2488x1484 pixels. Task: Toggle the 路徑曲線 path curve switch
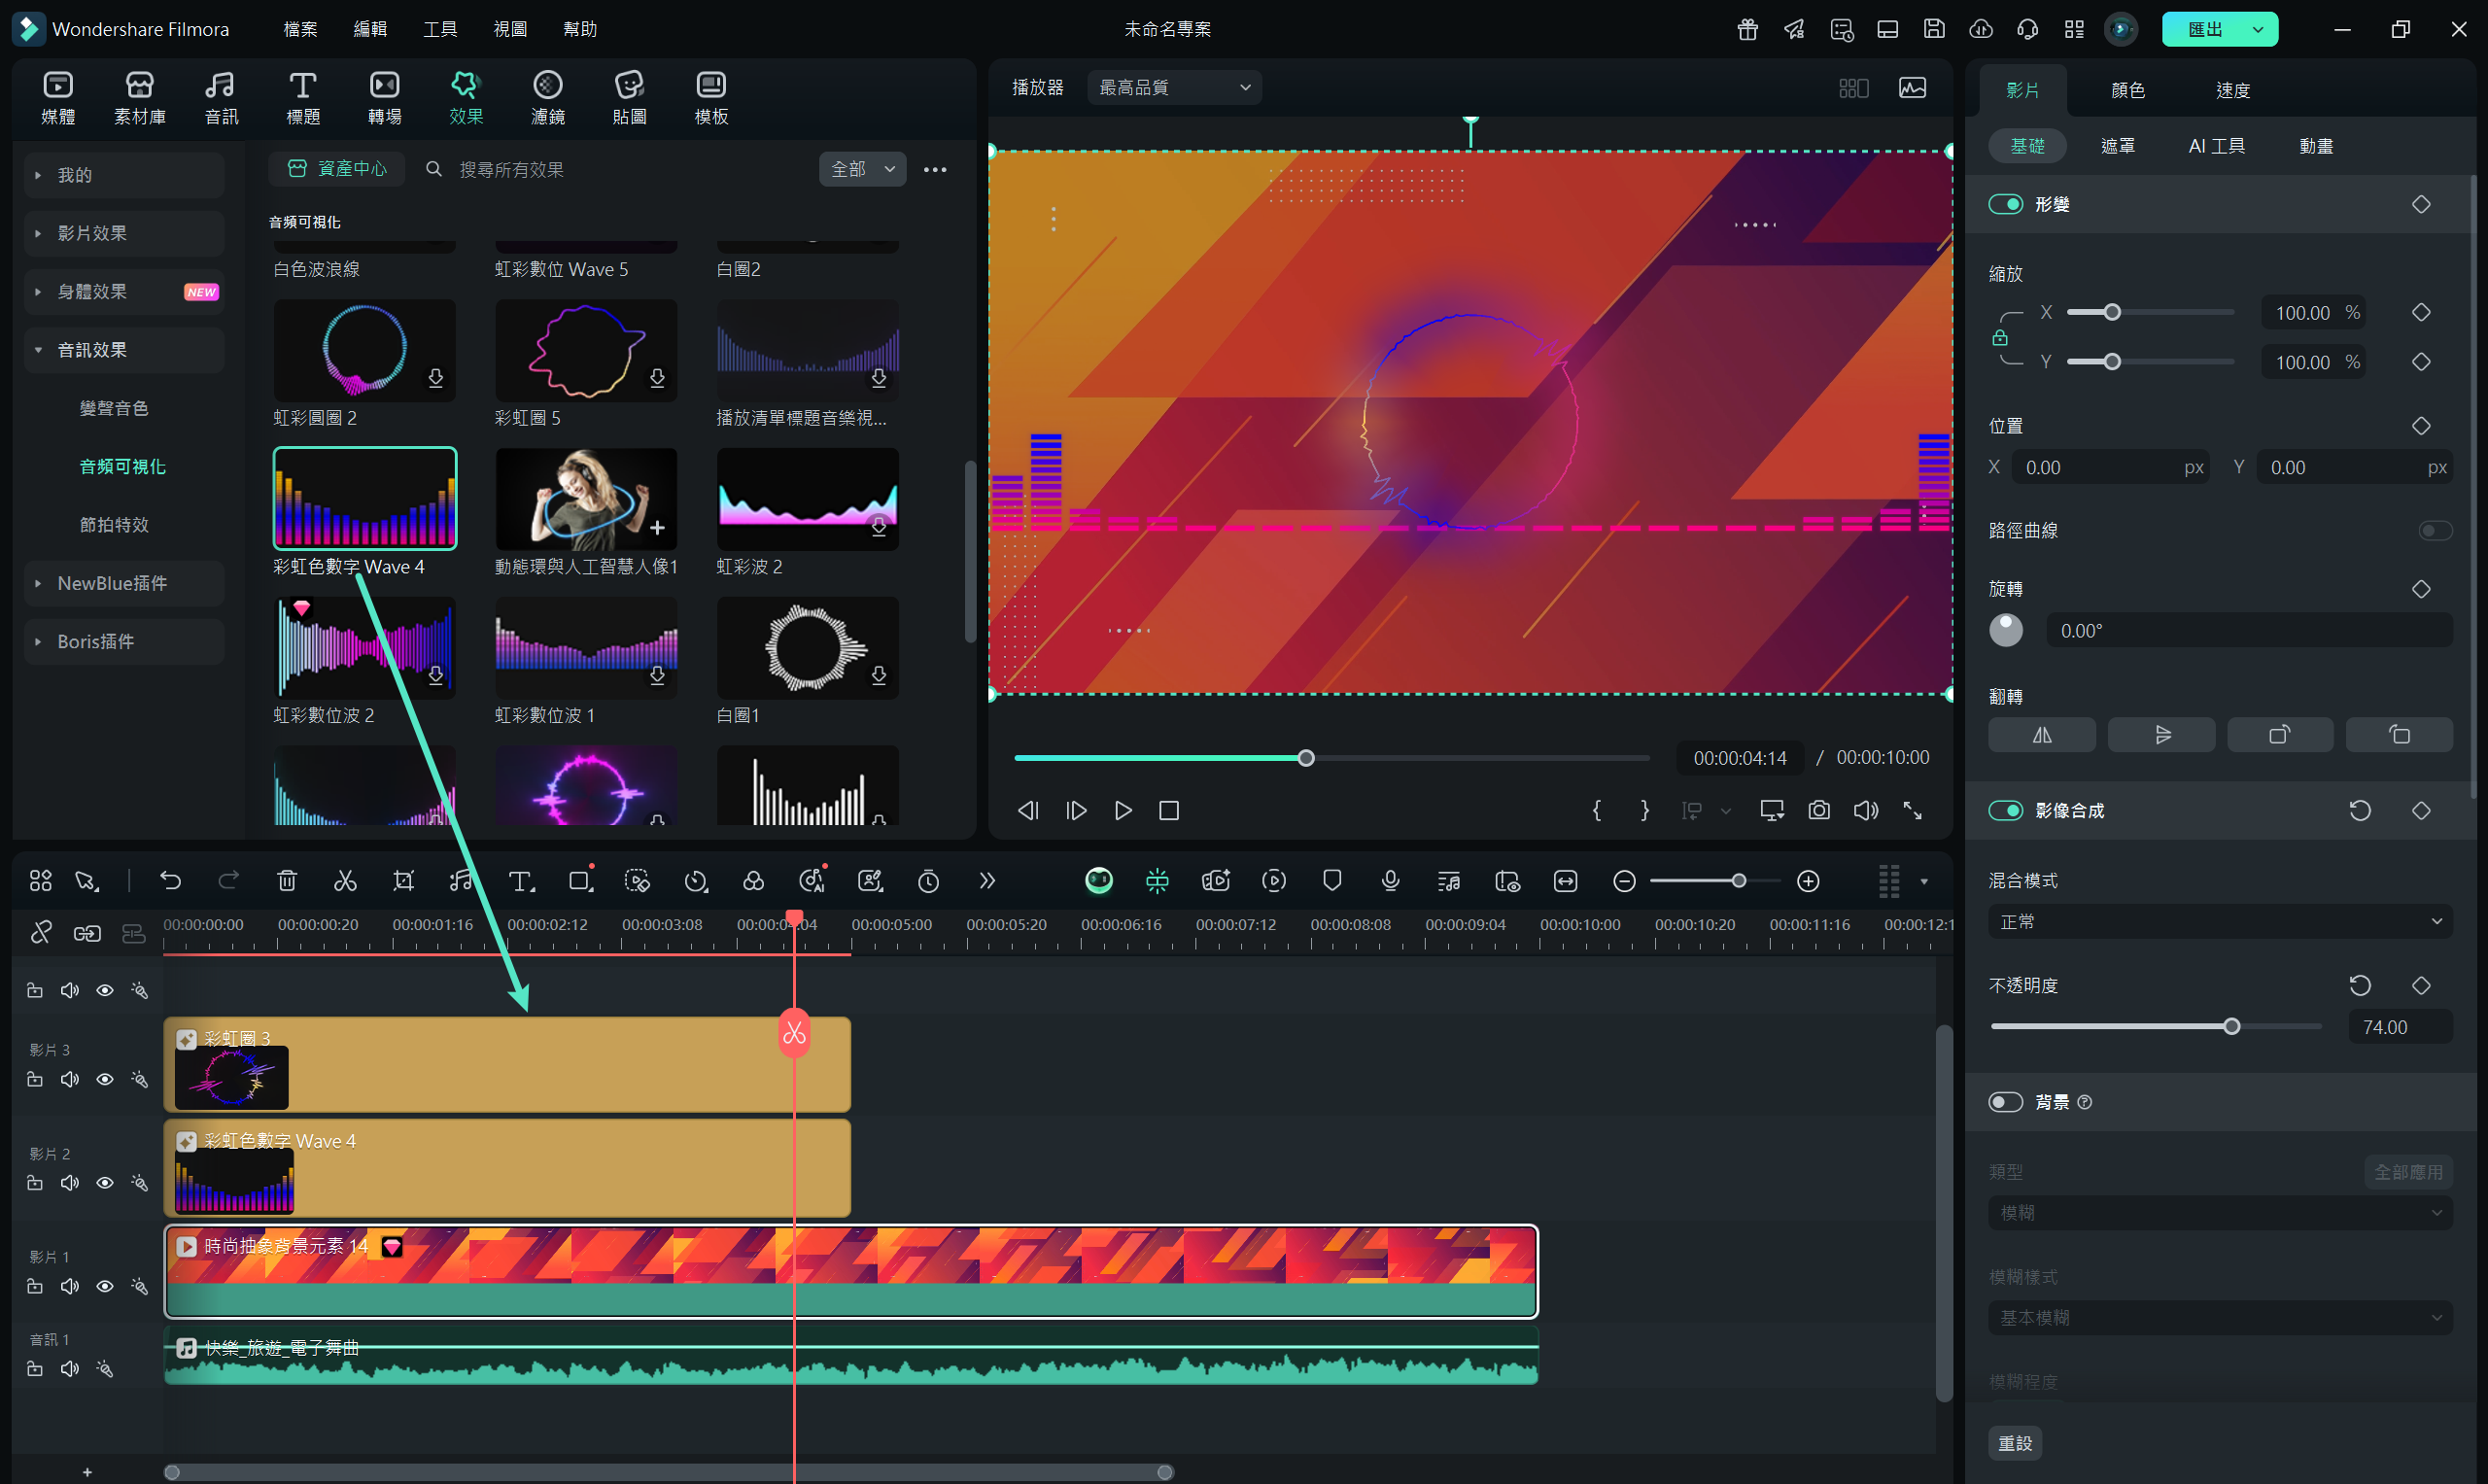click(x=2435, y=530)
